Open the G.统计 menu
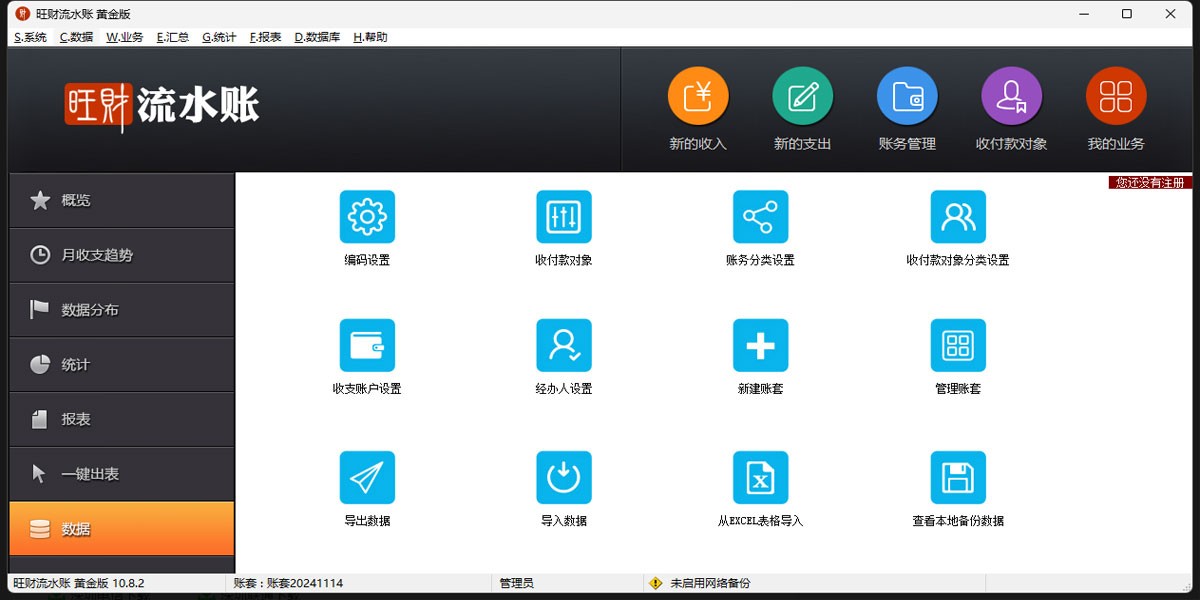Image resolution: width=1200 pixels, height=600 pixels. (219, 37)
